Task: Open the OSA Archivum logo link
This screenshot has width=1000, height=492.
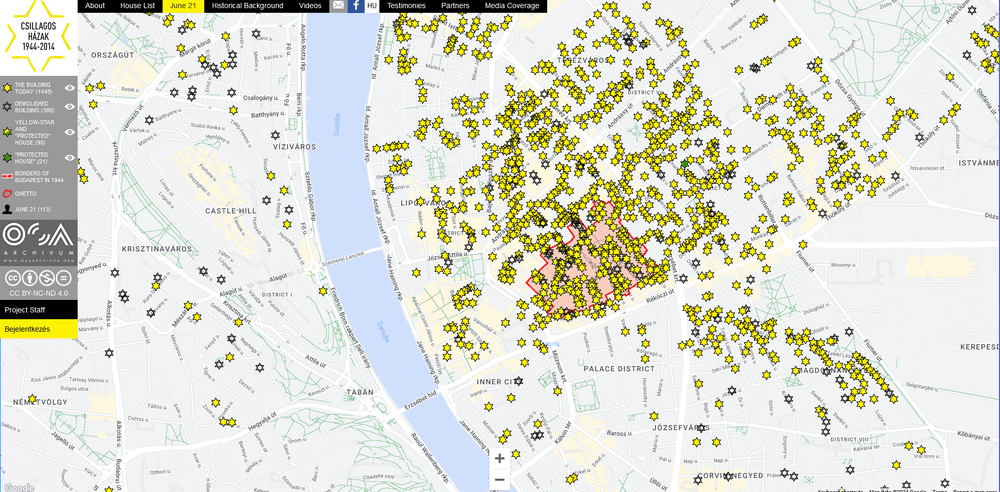Action: 38,242
